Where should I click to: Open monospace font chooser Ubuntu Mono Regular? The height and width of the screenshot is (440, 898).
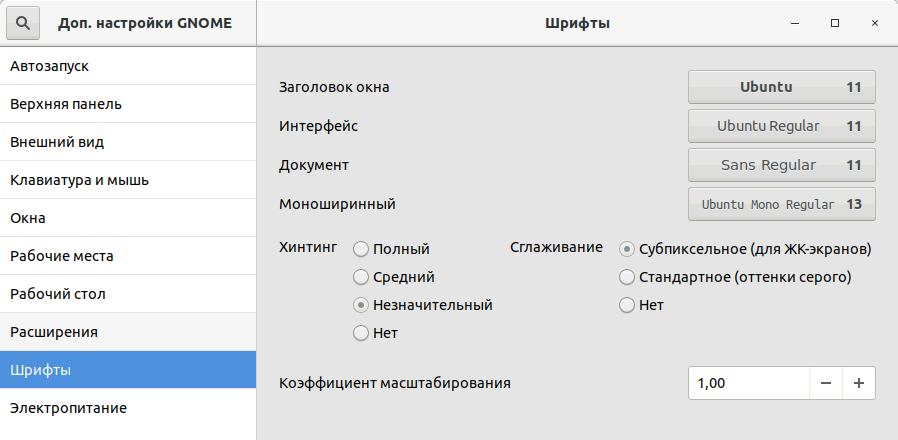pyautogui.click(x=781, y=204)
